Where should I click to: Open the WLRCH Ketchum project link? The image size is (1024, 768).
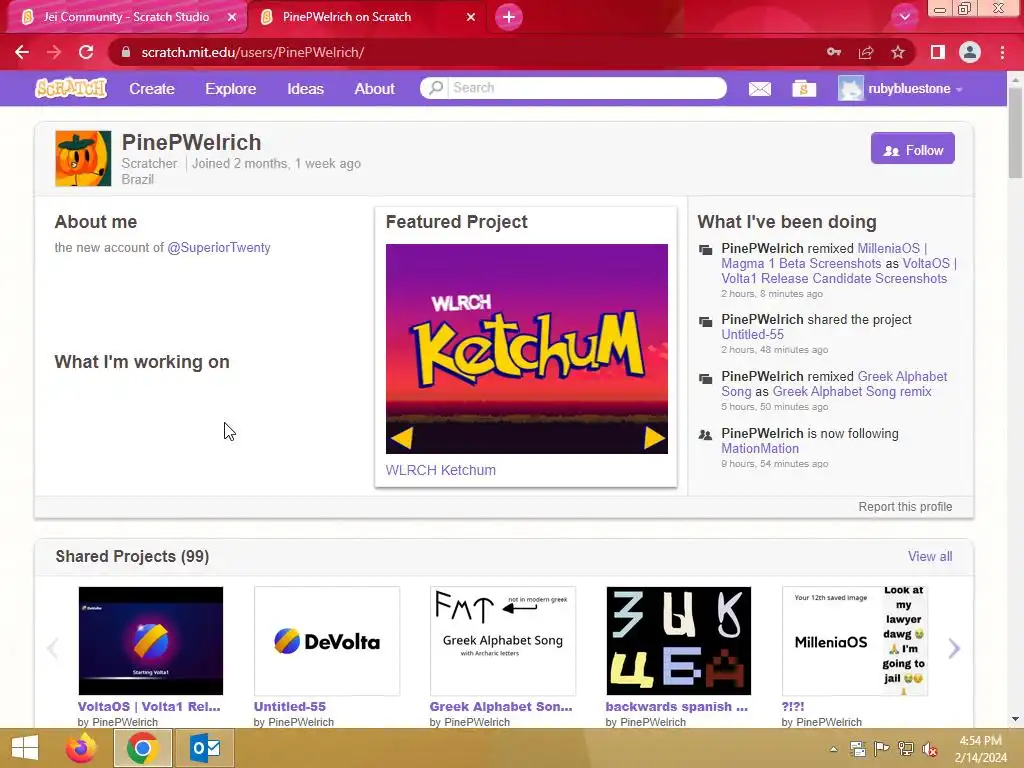(x=441, y=470)
